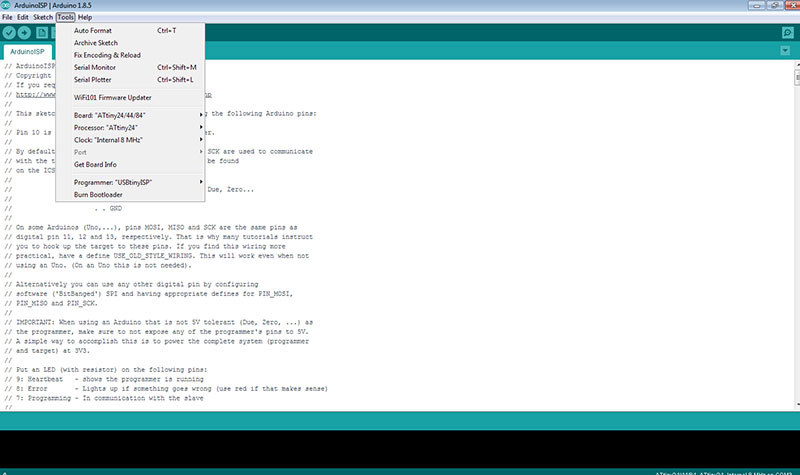Expand the Programmer "USBtinyISP" submenu
This screenshot has width=800, height=475.
point(130,182)
